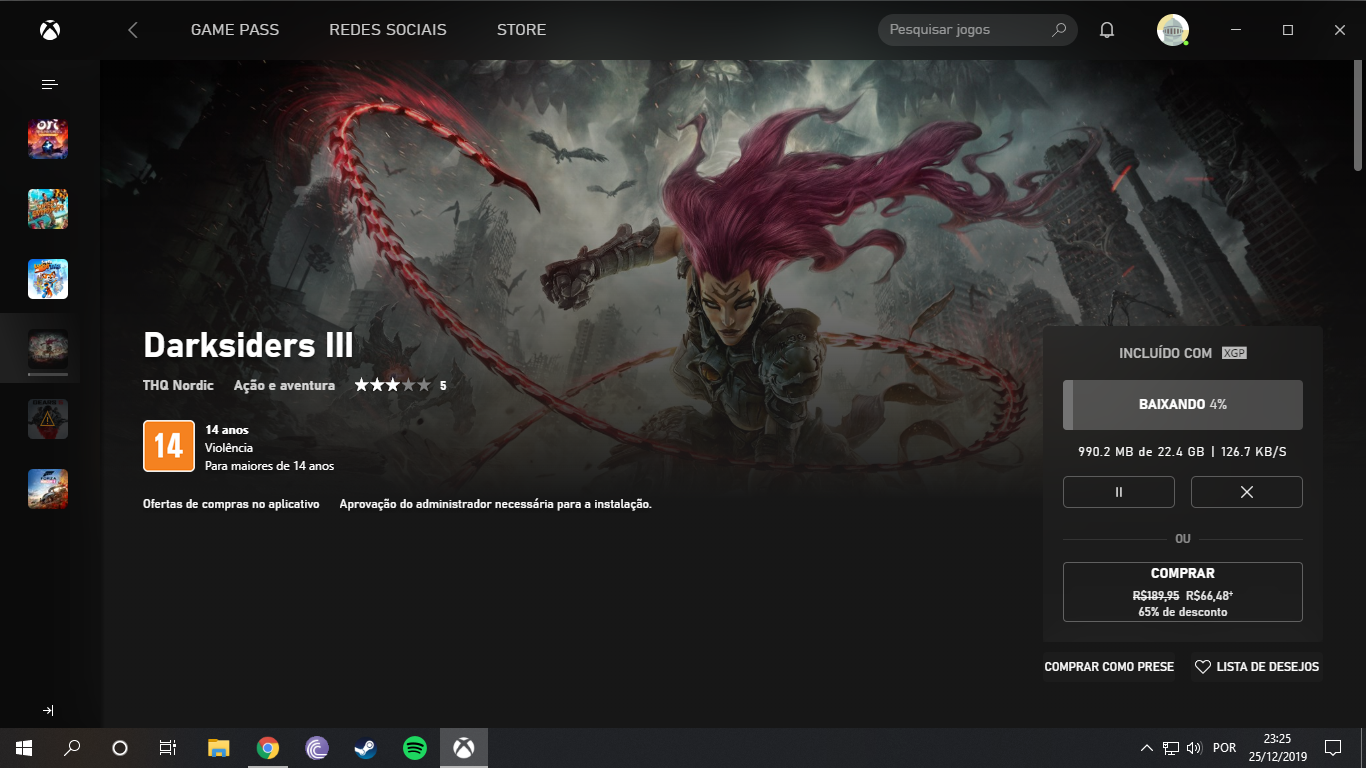The width and height of the screenshot is (1366, 768).
Task: Open the profile avatar menu
Action: click(1172, 30)
